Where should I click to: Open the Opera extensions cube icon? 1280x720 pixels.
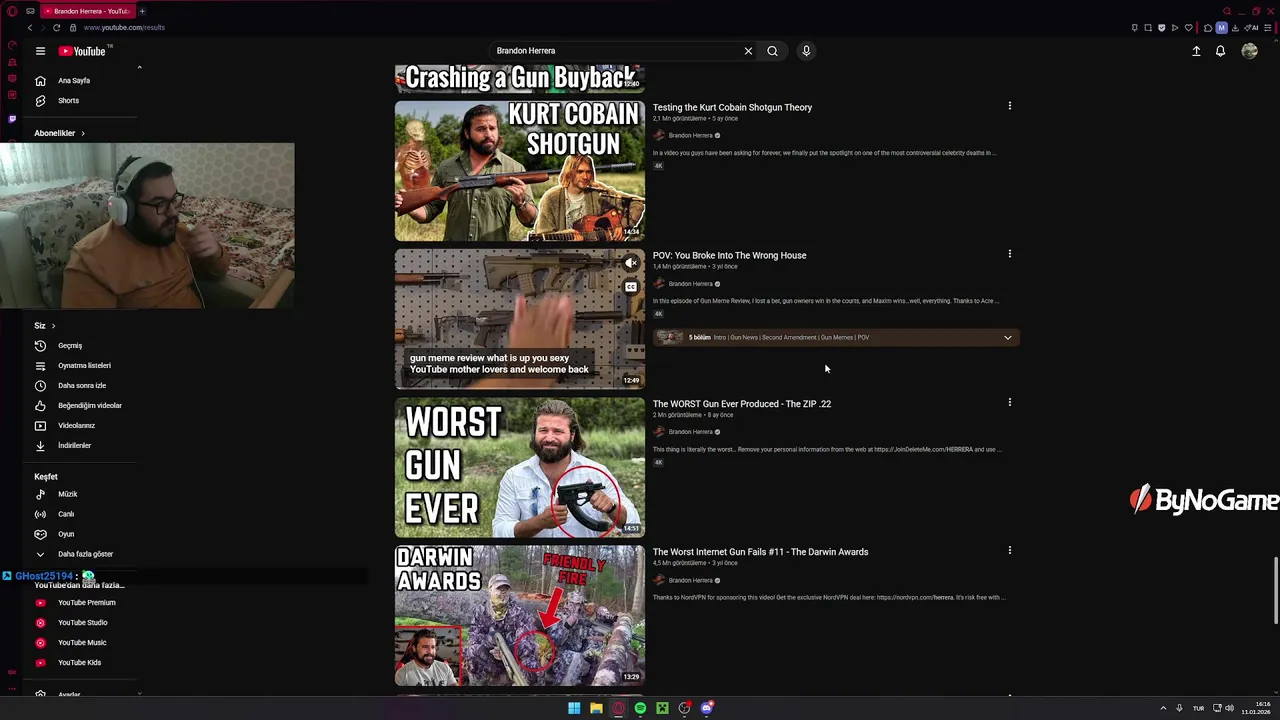point(1208,28)
